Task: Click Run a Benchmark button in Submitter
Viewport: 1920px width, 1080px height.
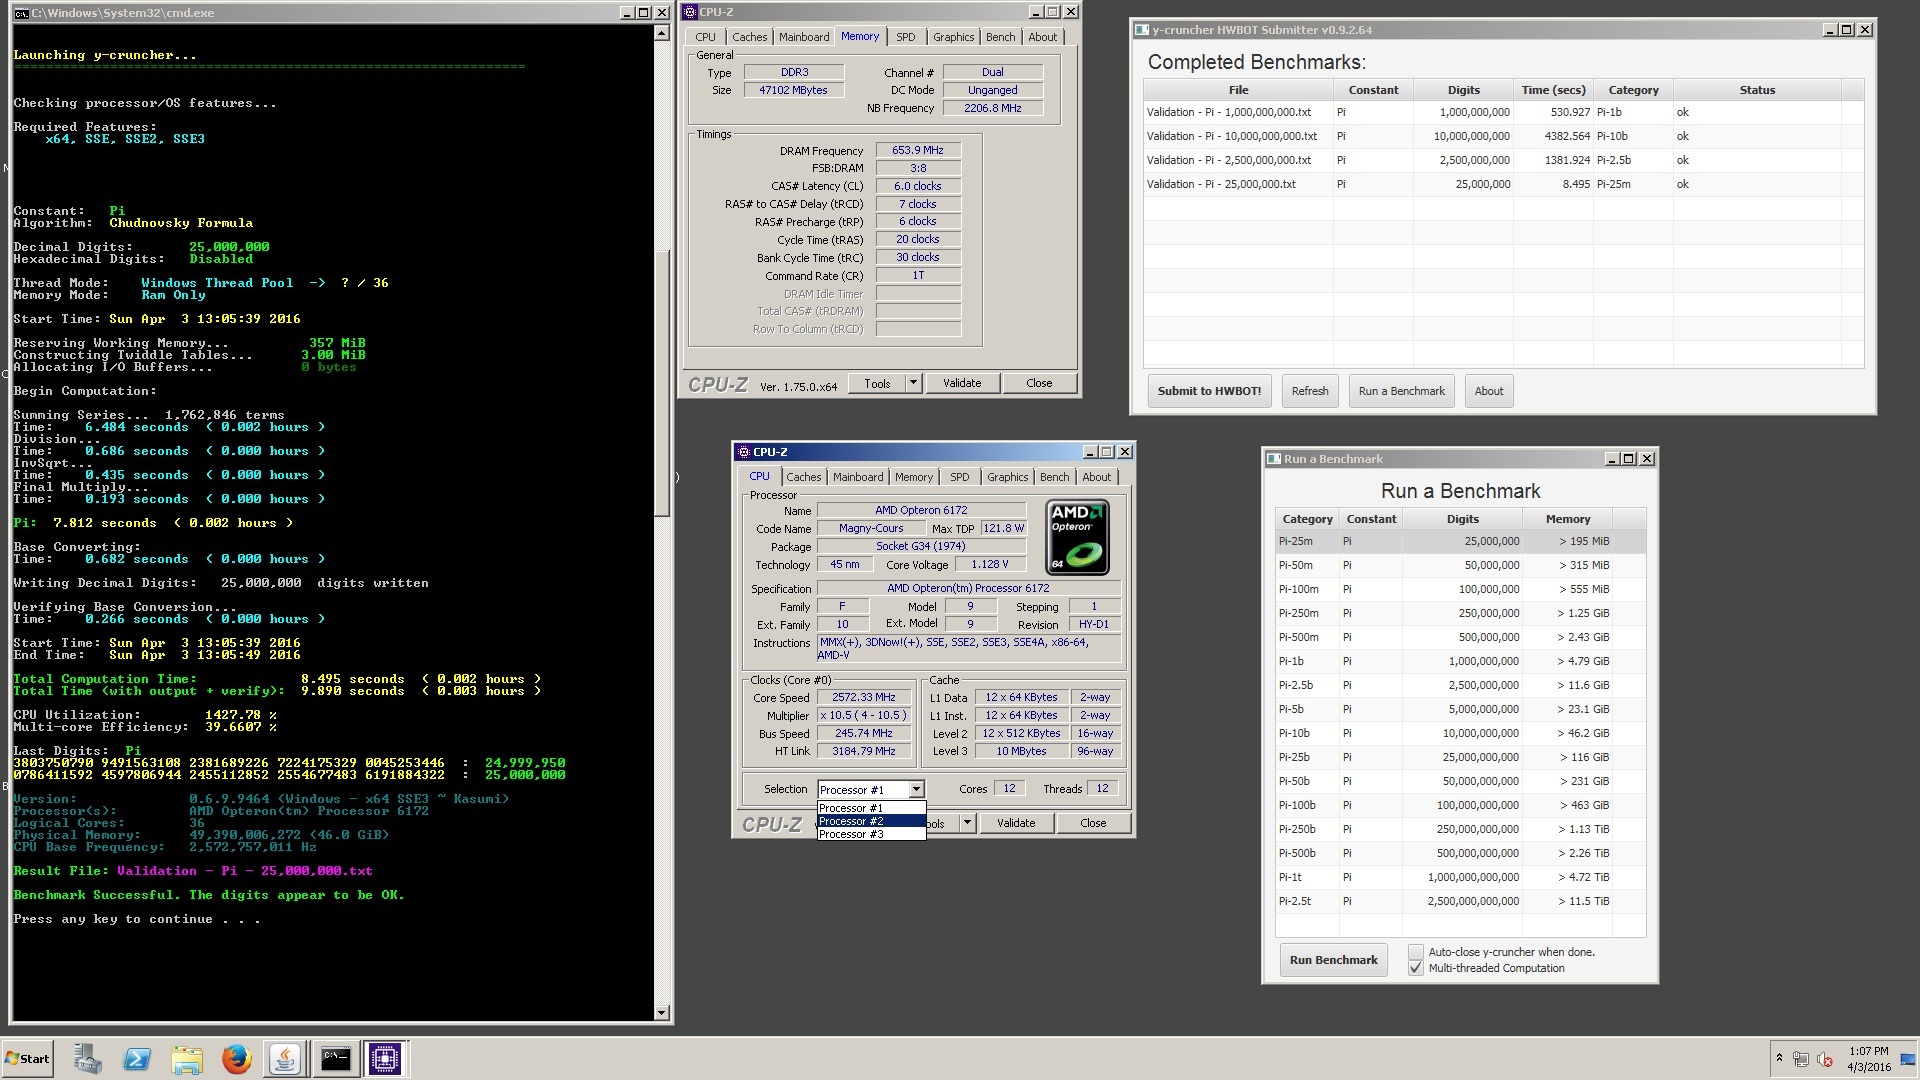Action: 1402,391
